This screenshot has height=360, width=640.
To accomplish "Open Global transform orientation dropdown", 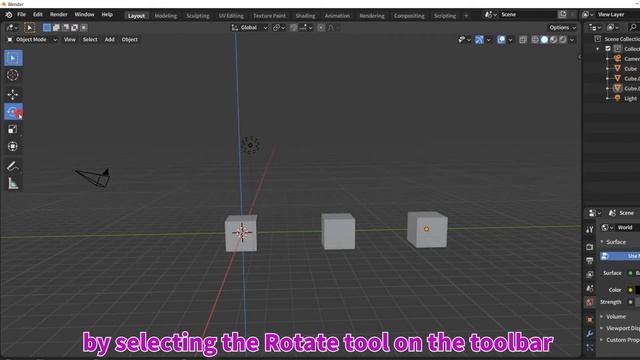I will (x=249, y=27).
